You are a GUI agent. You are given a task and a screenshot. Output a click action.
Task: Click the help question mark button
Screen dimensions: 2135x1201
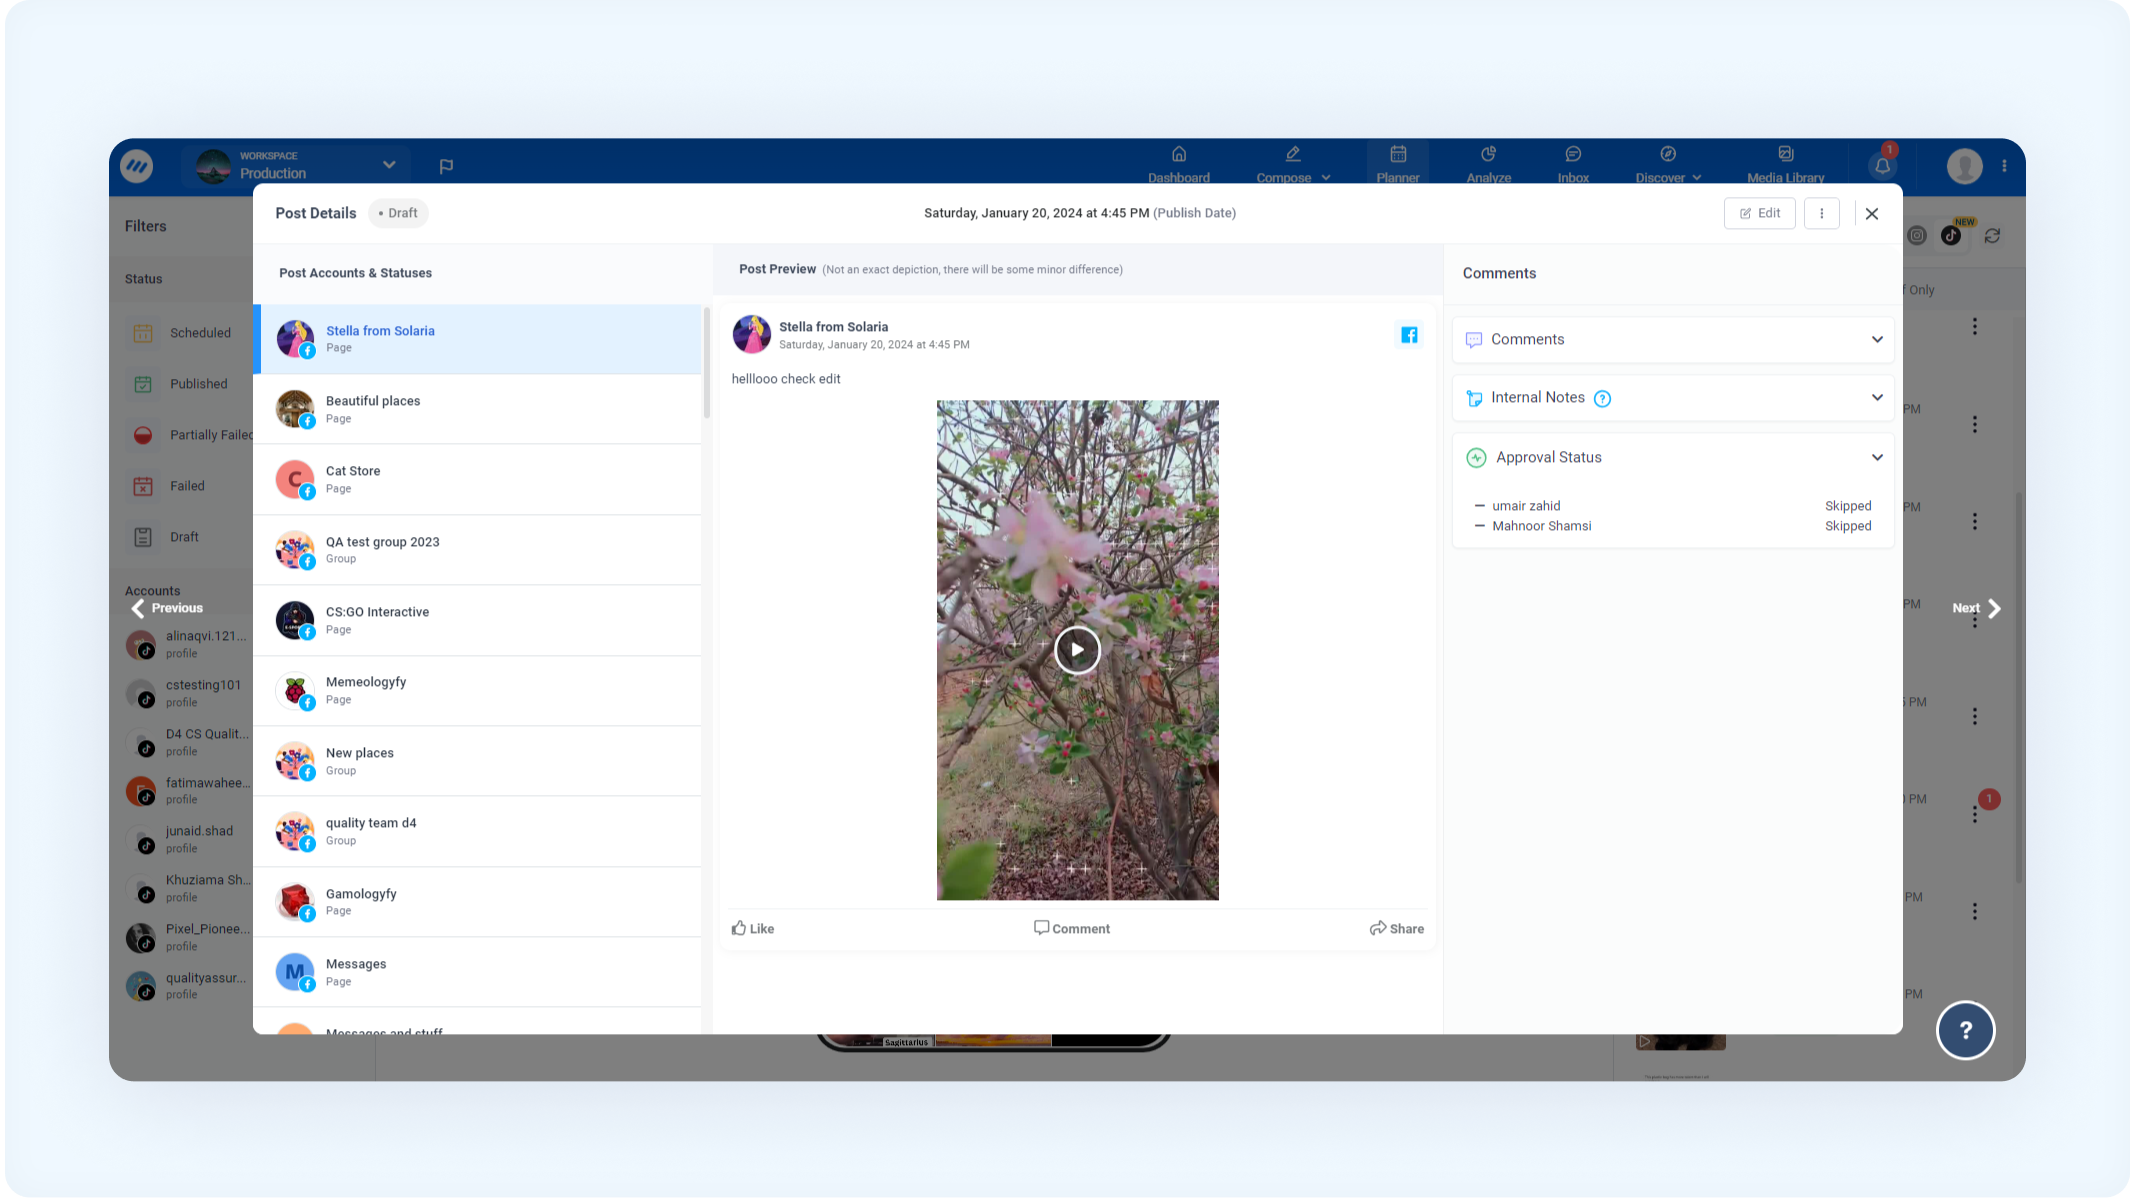tap(1965, 1030)
